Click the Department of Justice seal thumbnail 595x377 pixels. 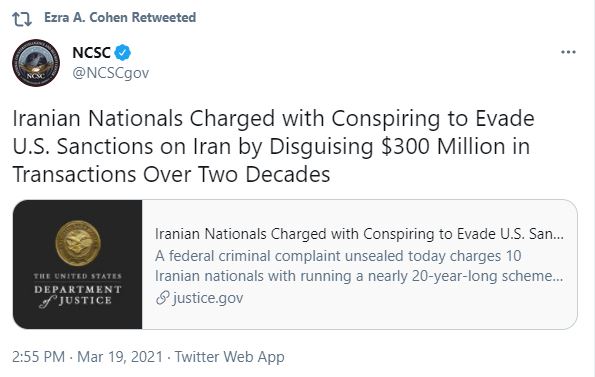[x=77, y=264]
